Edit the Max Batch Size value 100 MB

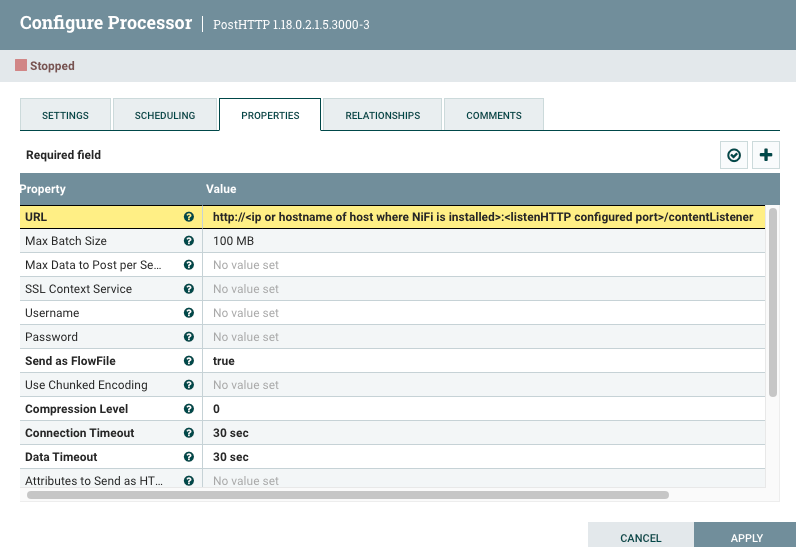pos(484,241)
